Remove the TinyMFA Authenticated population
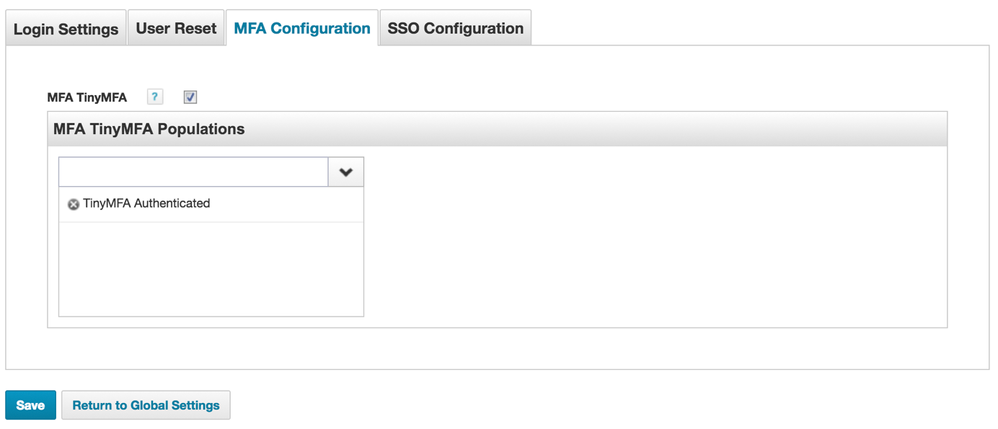Image resolution: width=998 pixels, height=429 pixels. [73, 204]
